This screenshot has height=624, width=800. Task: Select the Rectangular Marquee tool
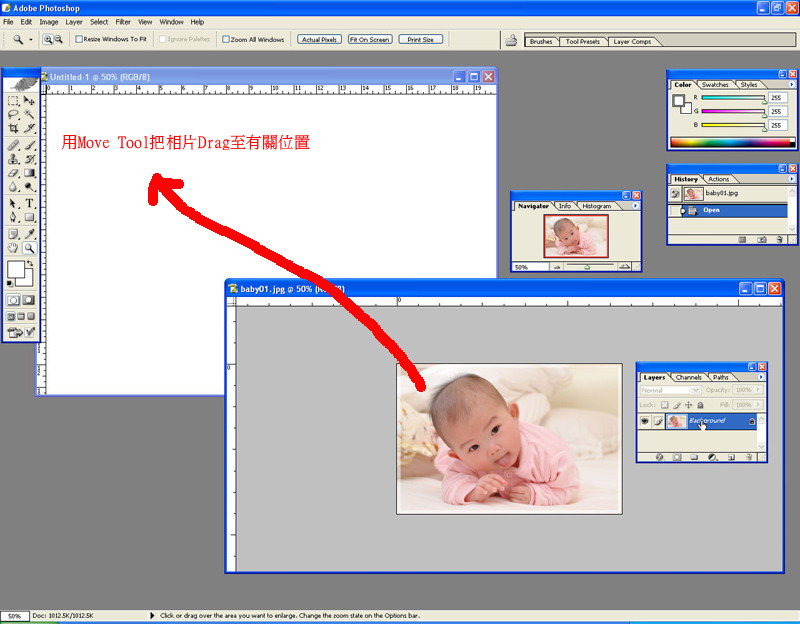(13, 101)
